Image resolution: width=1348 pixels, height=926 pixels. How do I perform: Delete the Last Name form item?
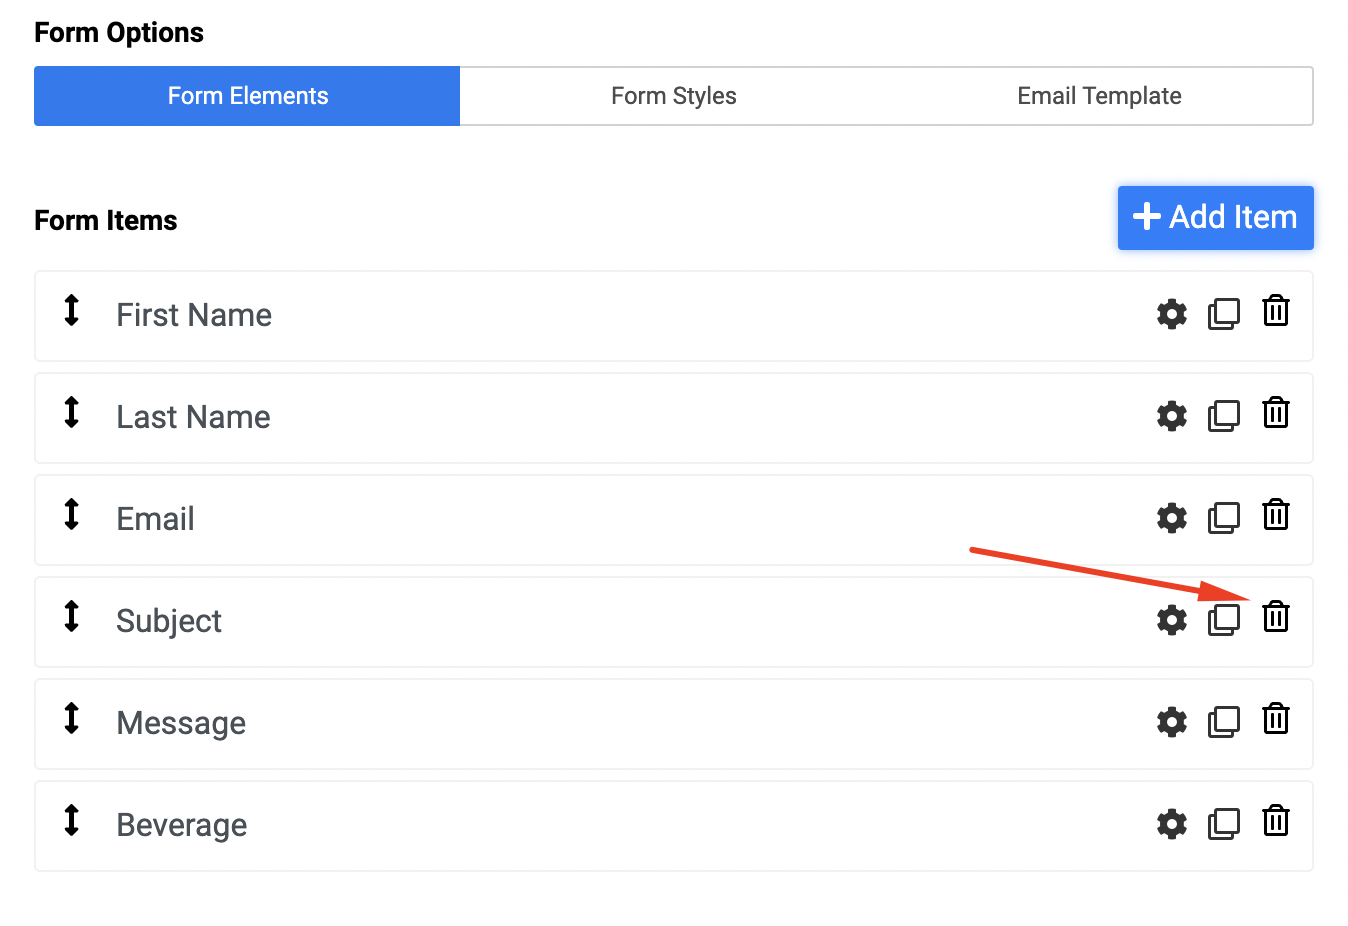1275,413
